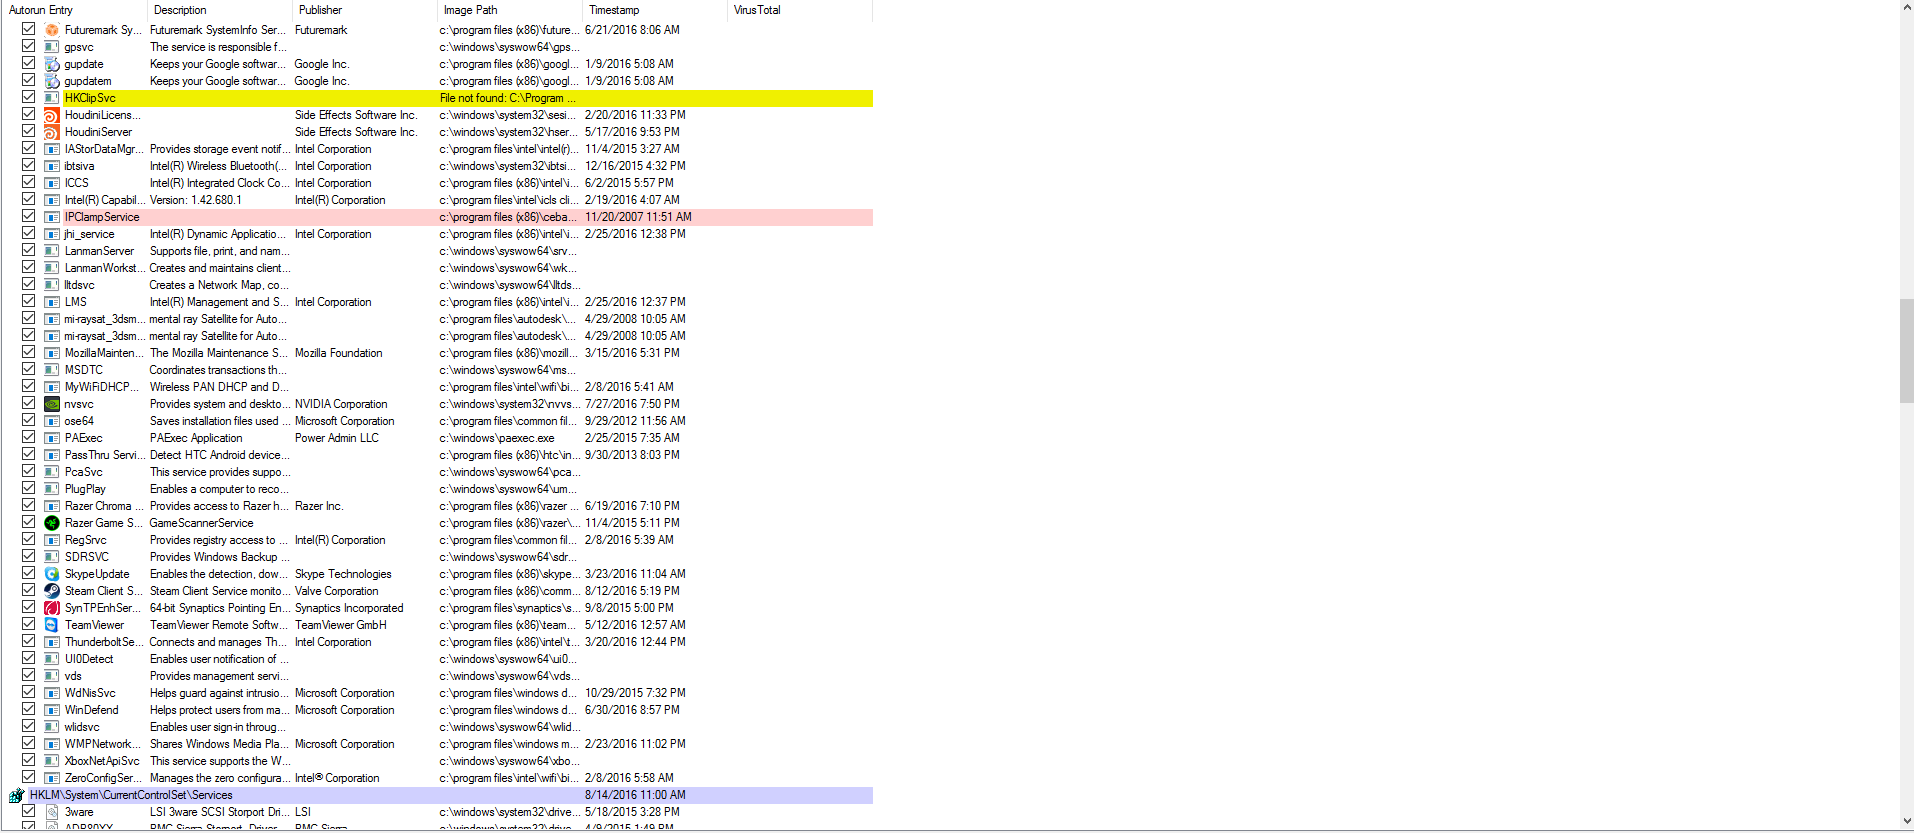Image resolution: width=1914 pixels, height=833 pixels.
Task: Click the gupdate installer icon
Action: point(52,64)
